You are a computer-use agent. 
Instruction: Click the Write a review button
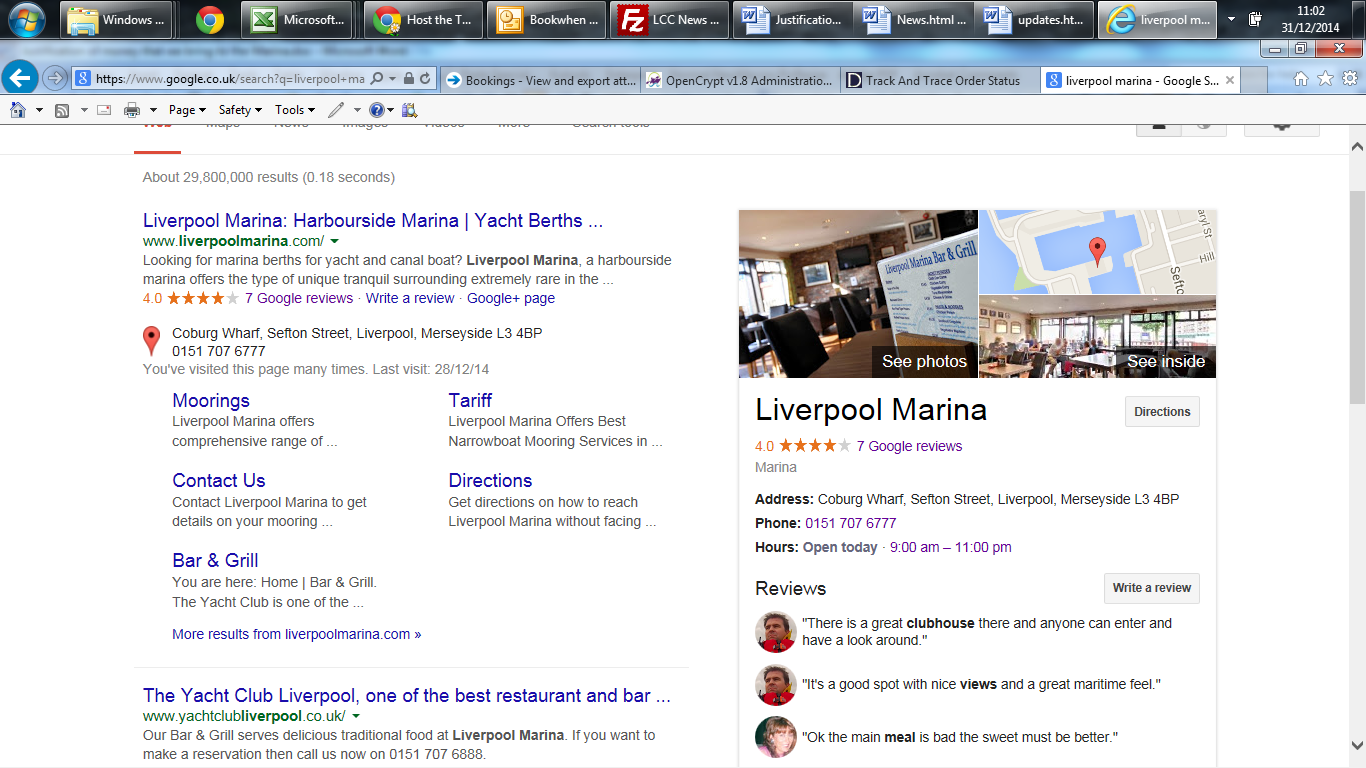(x=1152, y=588)
